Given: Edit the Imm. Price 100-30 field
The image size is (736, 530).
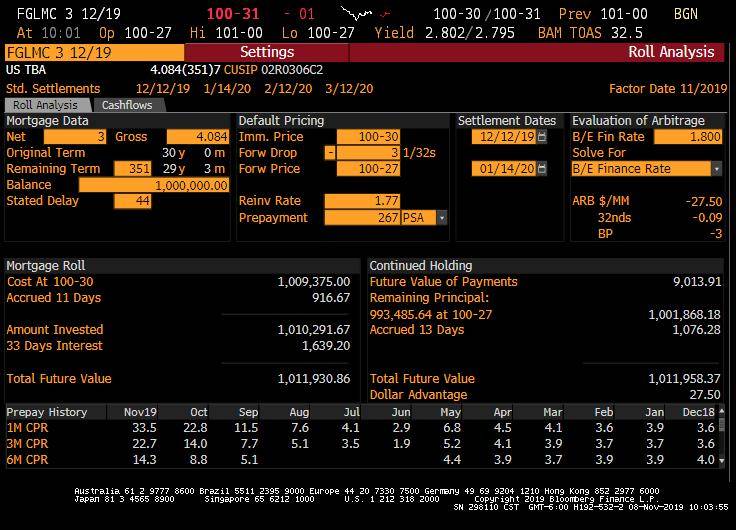Looking at the screenshot, I should [x=368, y=137].
